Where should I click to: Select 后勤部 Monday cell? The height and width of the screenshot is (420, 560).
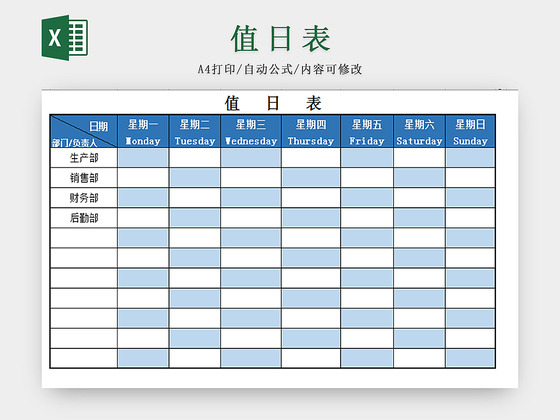143,218
